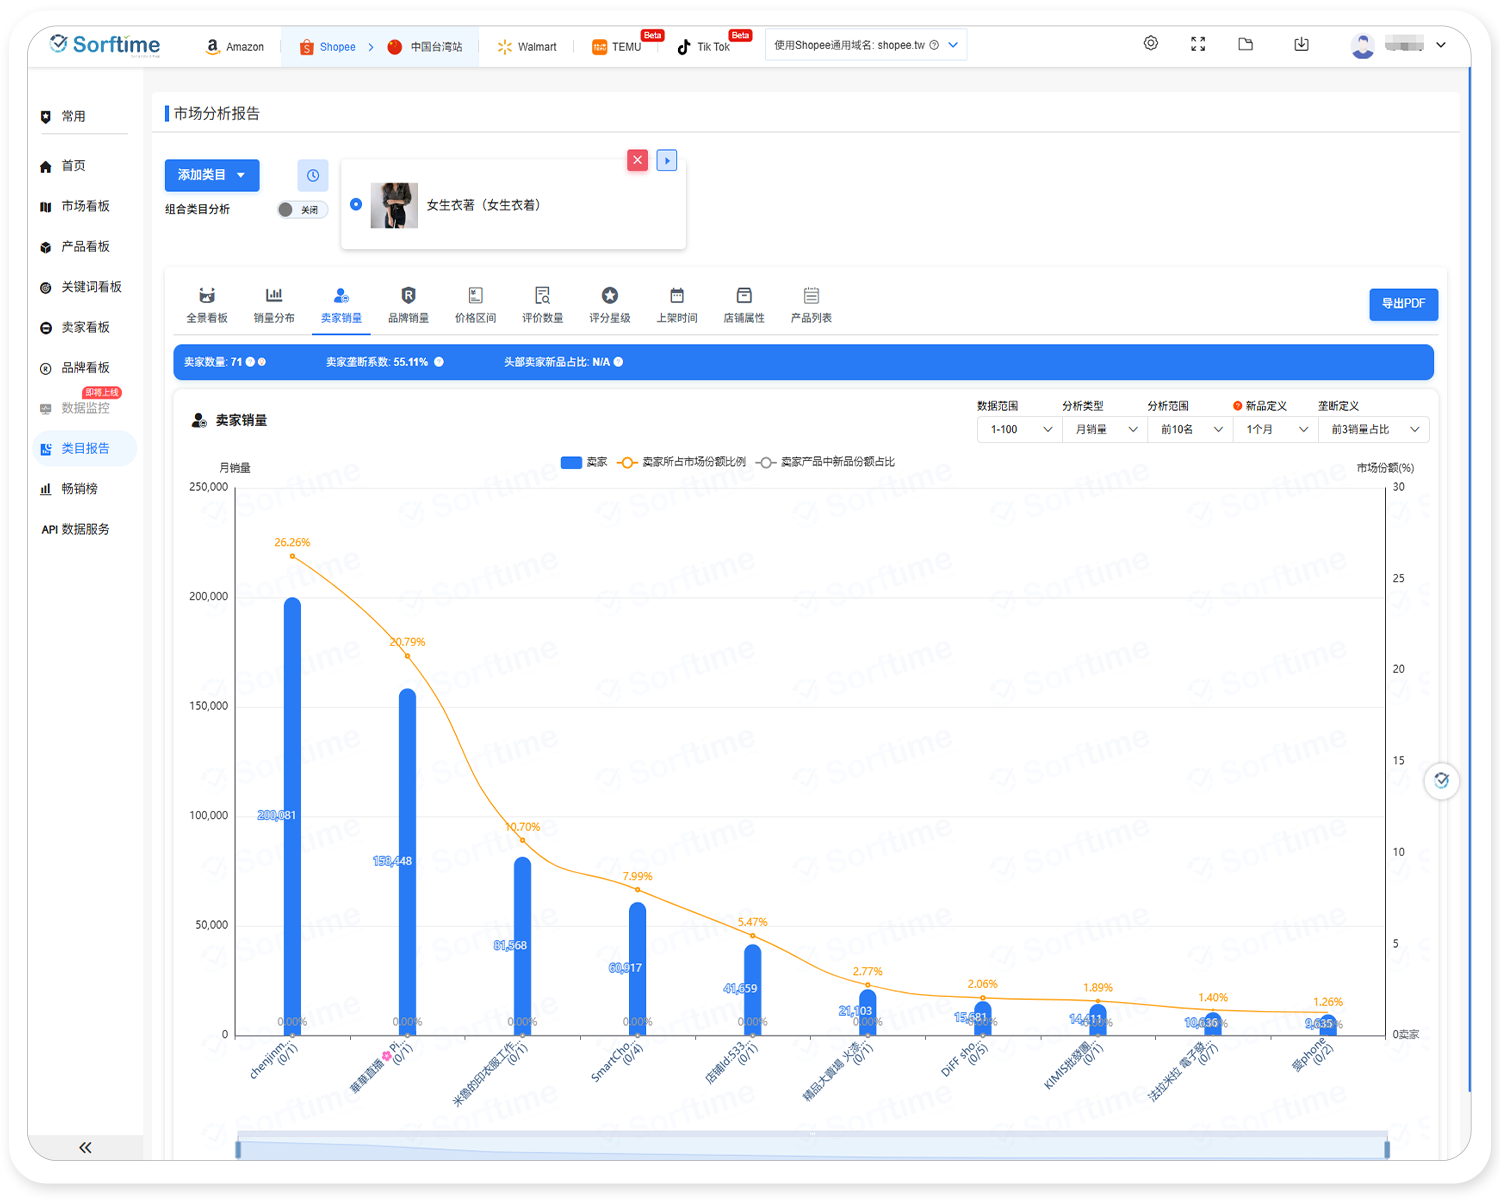Click the 导出PDF button
The image size is (1500, 1200).
1403,304
